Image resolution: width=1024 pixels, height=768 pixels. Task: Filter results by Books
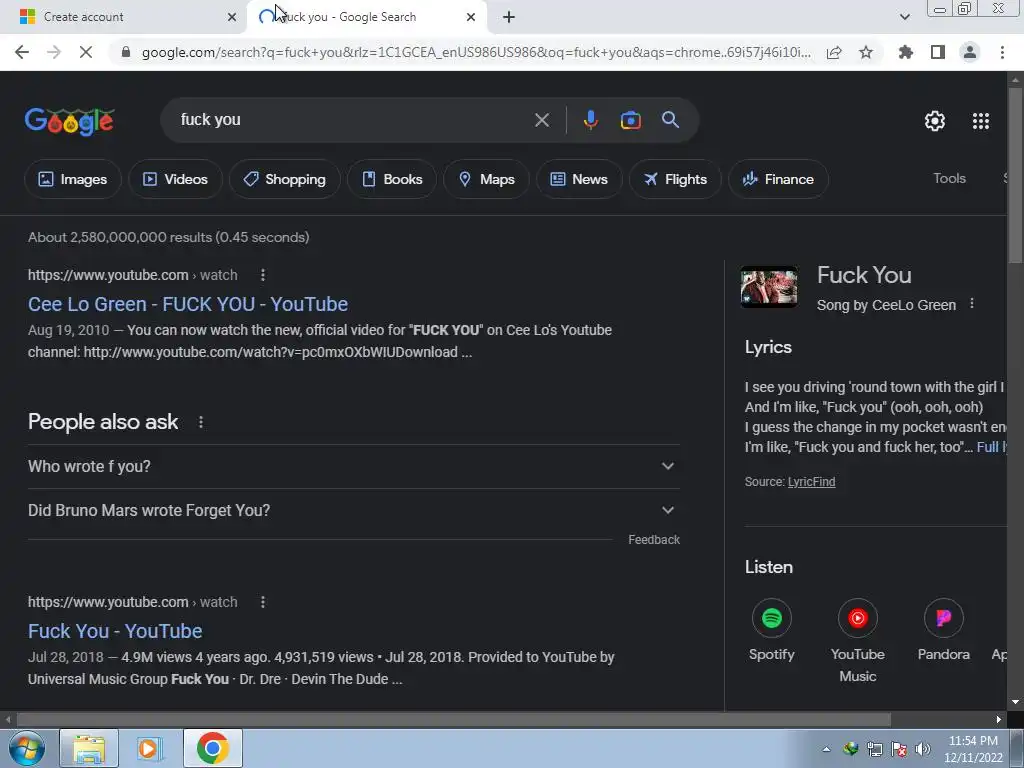[392, 179]
